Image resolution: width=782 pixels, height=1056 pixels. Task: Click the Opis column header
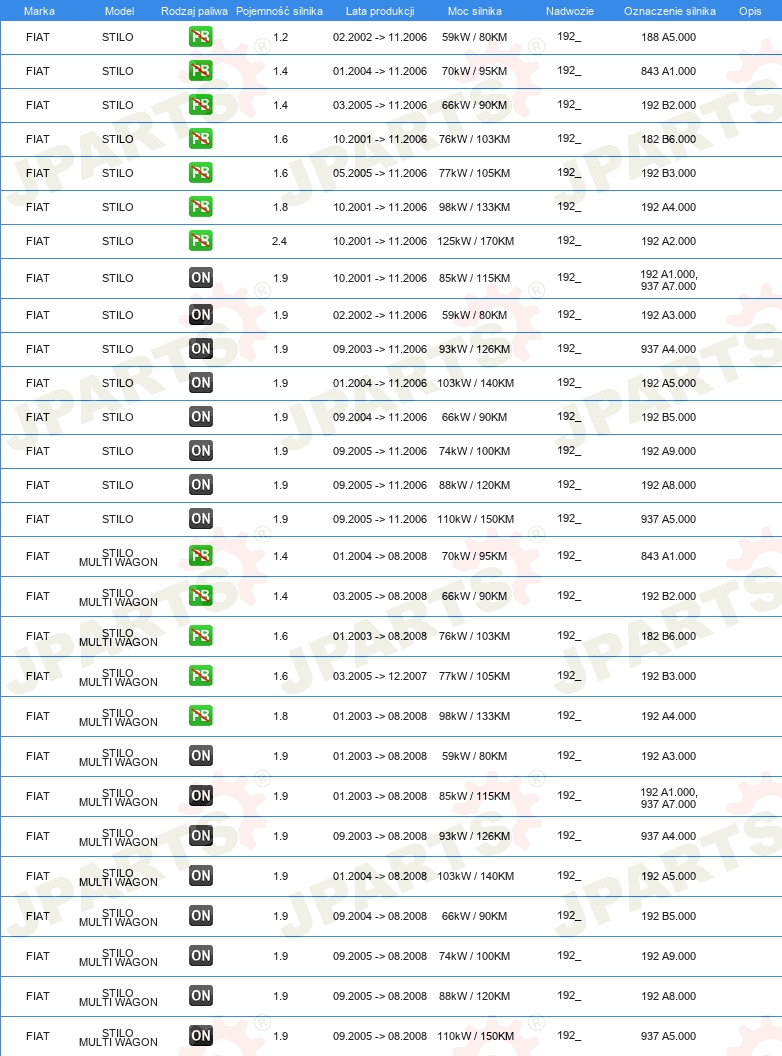[x=750, y=11]
